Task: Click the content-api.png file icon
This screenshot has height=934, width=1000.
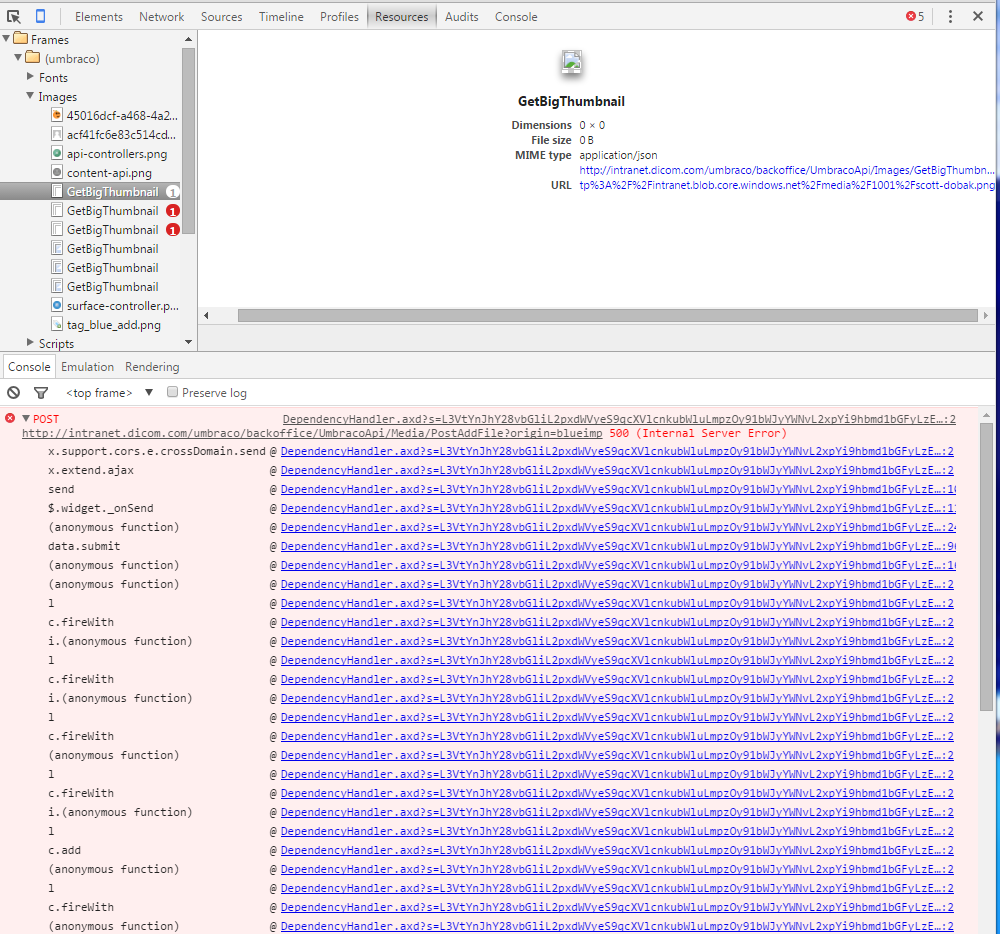Action: tap(57, 172)
